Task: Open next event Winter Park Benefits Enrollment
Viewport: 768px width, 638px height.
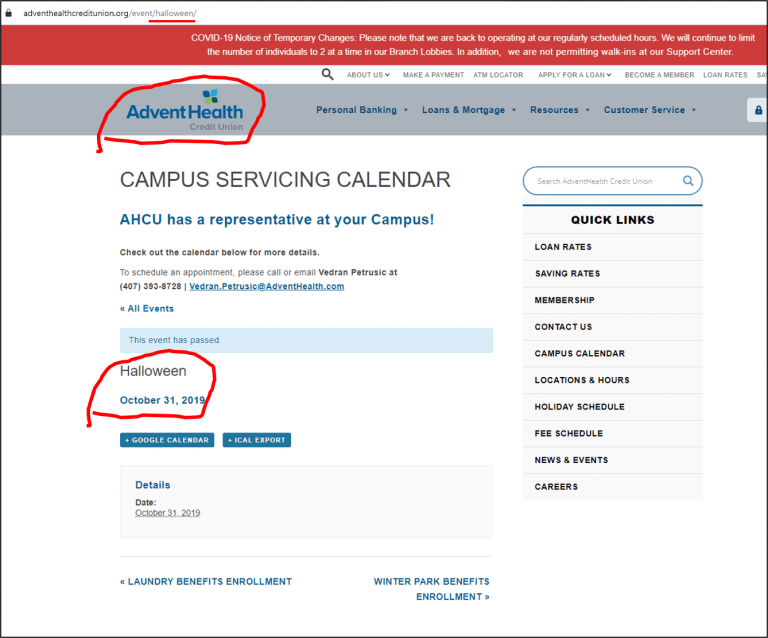Action: pos(432,589)
